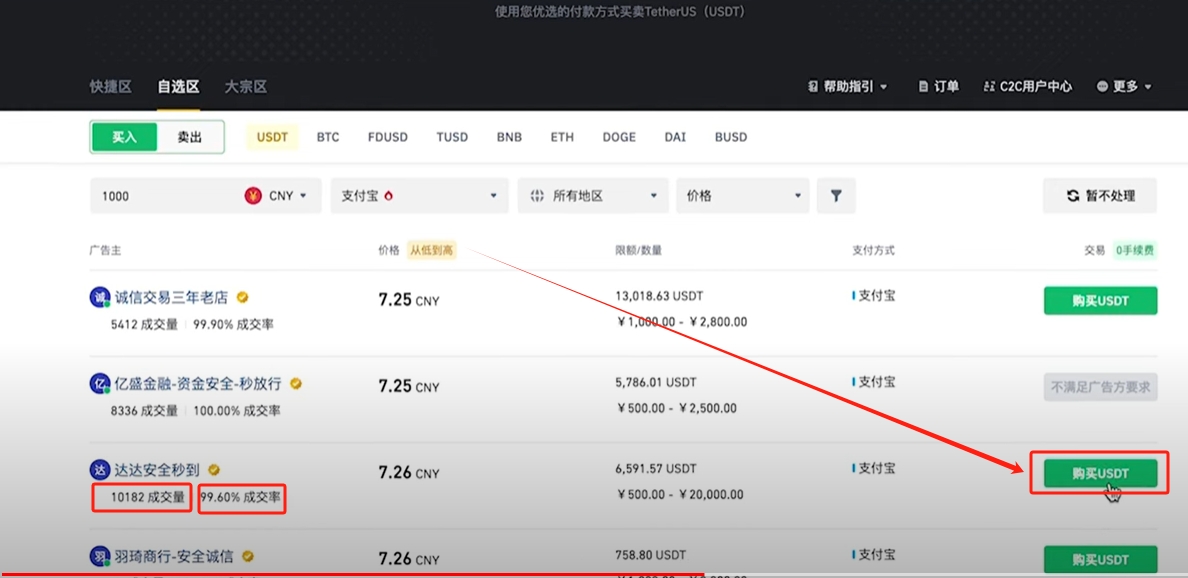
Task: Expand the 更多 menu
Action: click(1124, 86)
